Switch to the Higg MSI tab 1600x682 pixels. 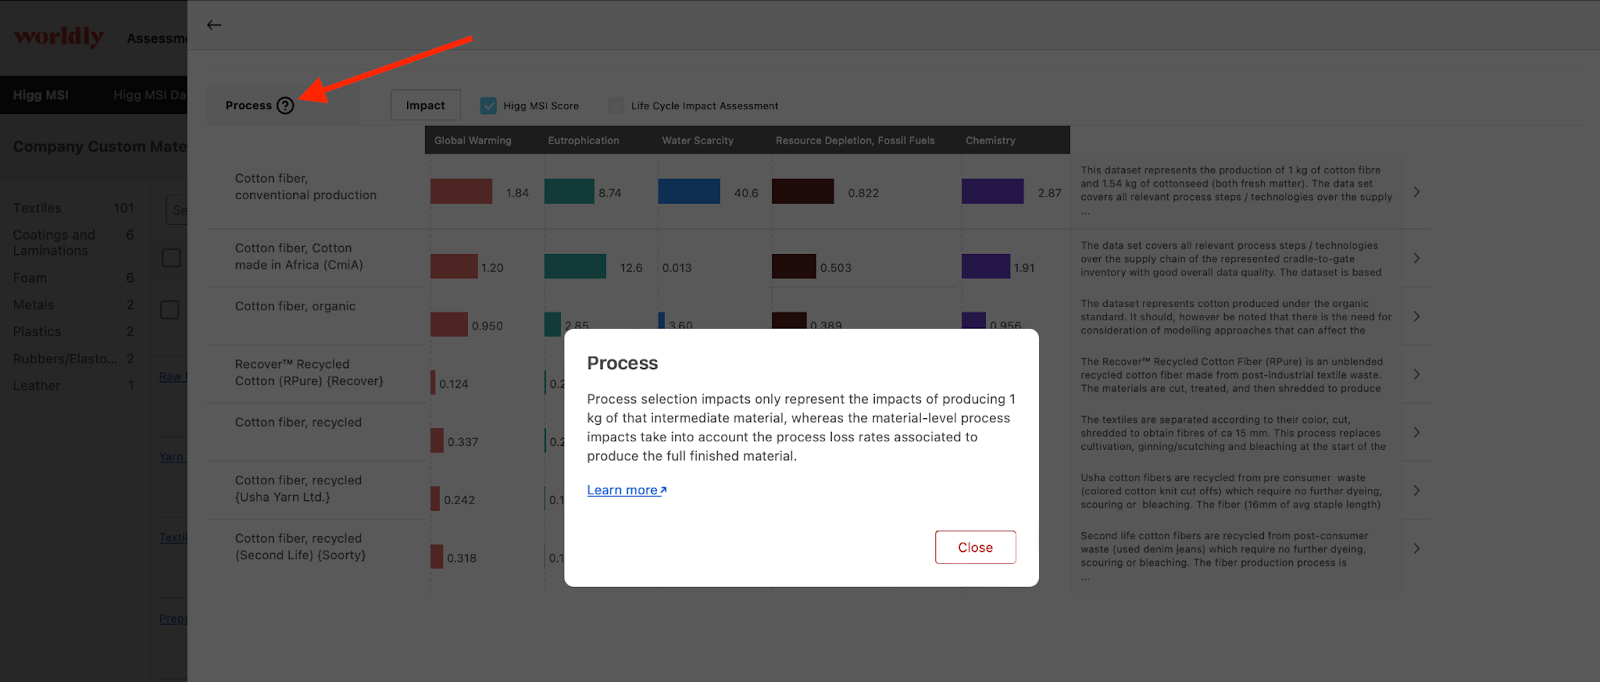41,95
